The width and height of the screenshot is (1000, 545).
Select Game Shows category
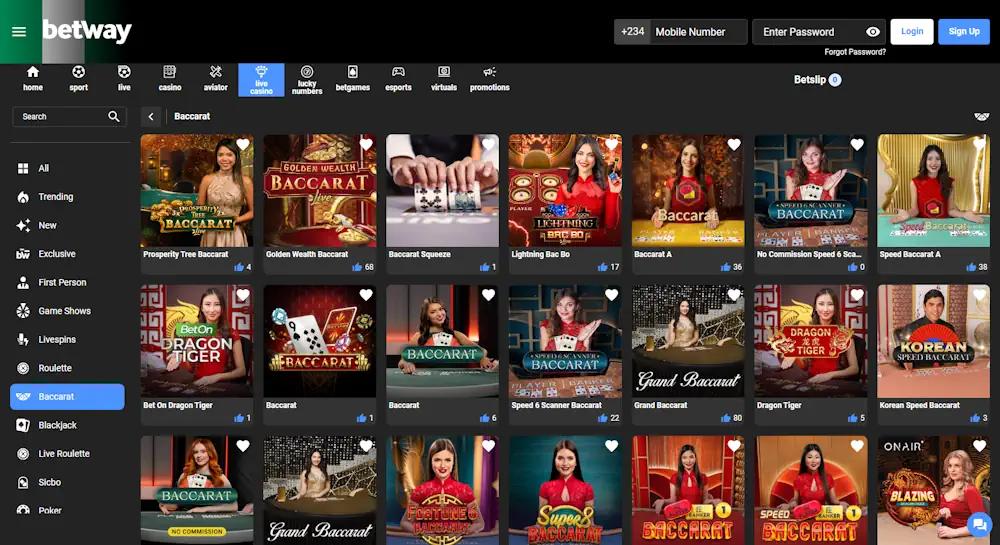pyautogui.click(x=68, y=311)
